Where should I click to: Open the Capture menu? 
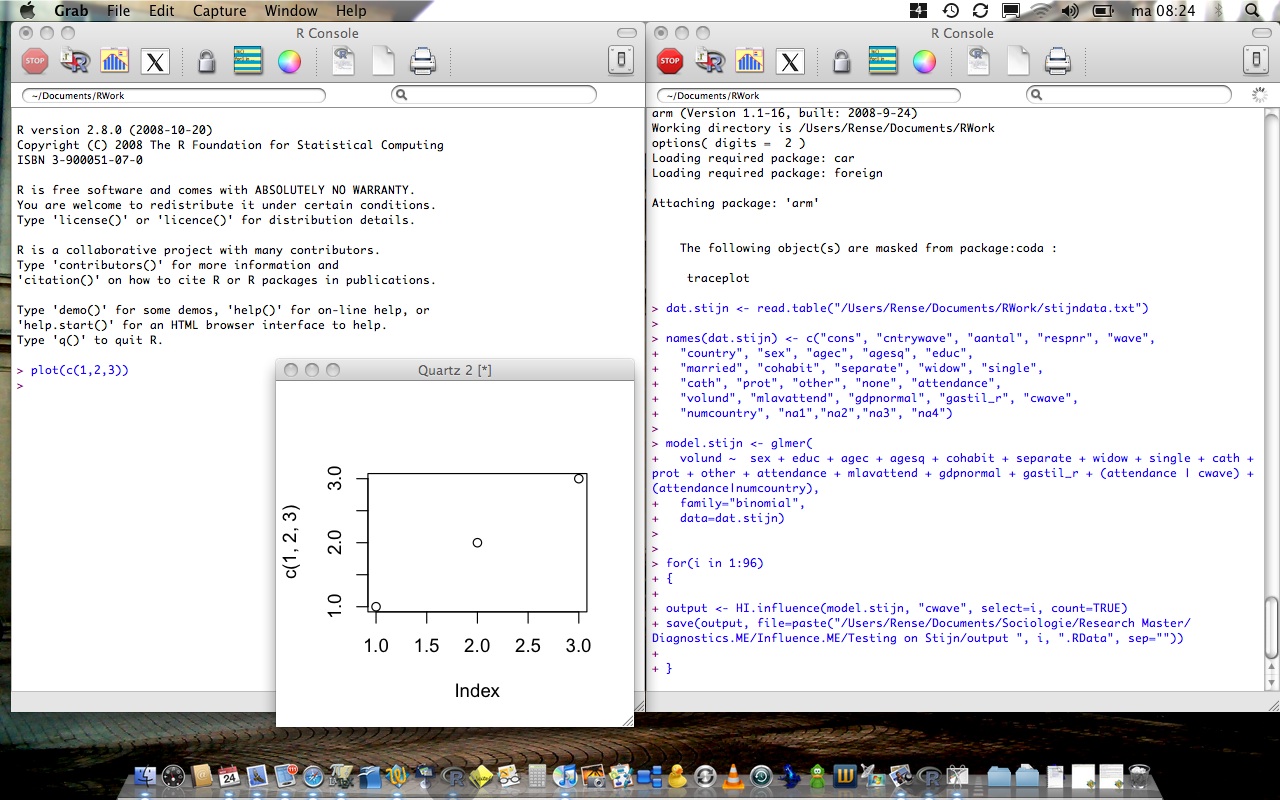(x=219, y=11)
